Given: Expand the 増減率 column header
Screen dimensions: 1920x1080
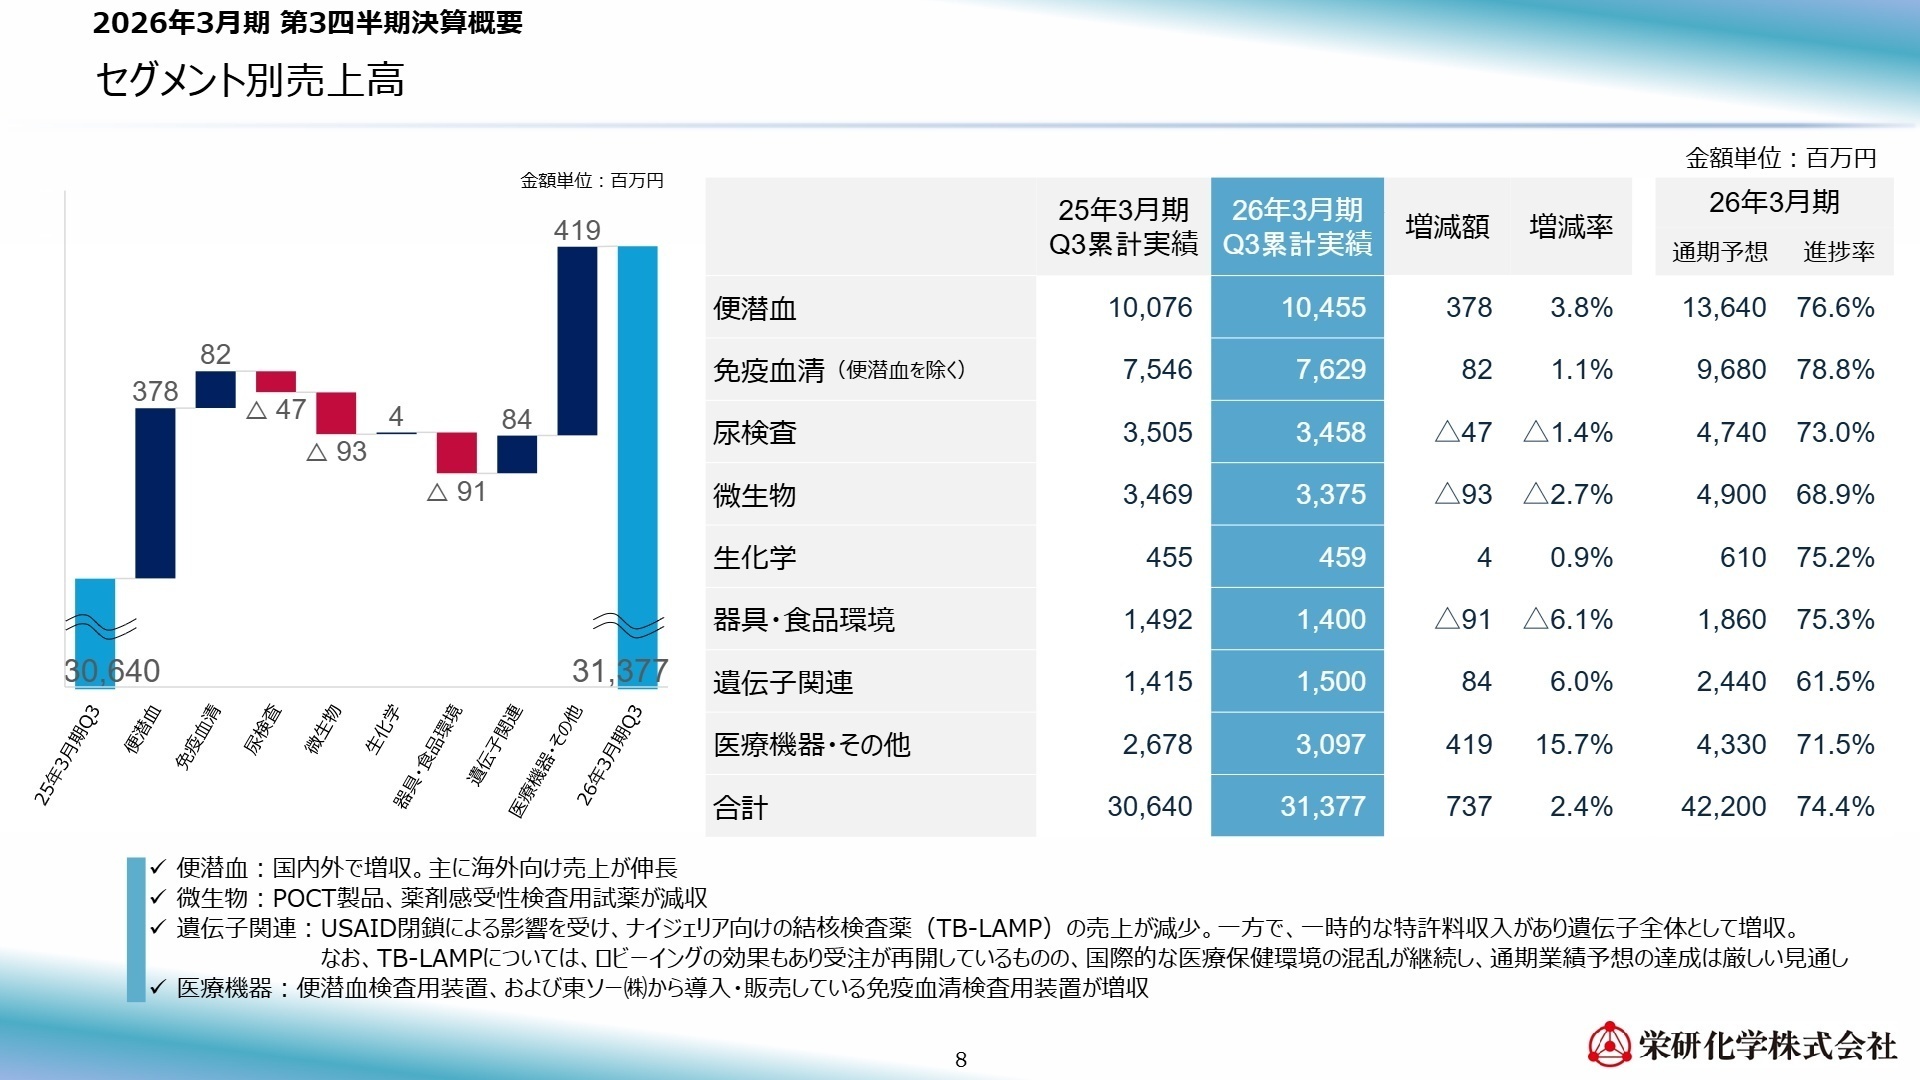Looking at the screenshot, I should pyautogui.click(x=1570, y=228).
